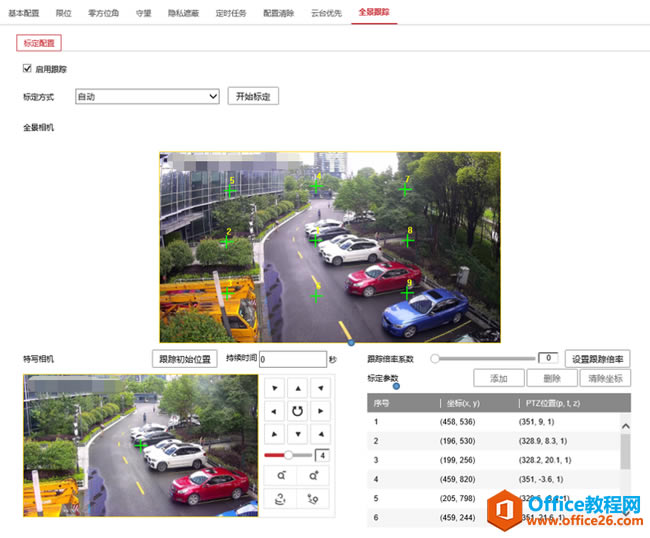Click the calibration table scrollbar thumb
The width and height of the screenshot is (650, 538).
point(625,452)
